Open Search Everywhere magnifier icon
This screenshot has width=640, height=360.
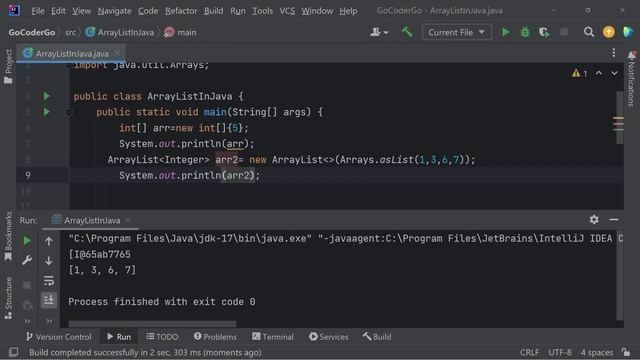[589, 32]
